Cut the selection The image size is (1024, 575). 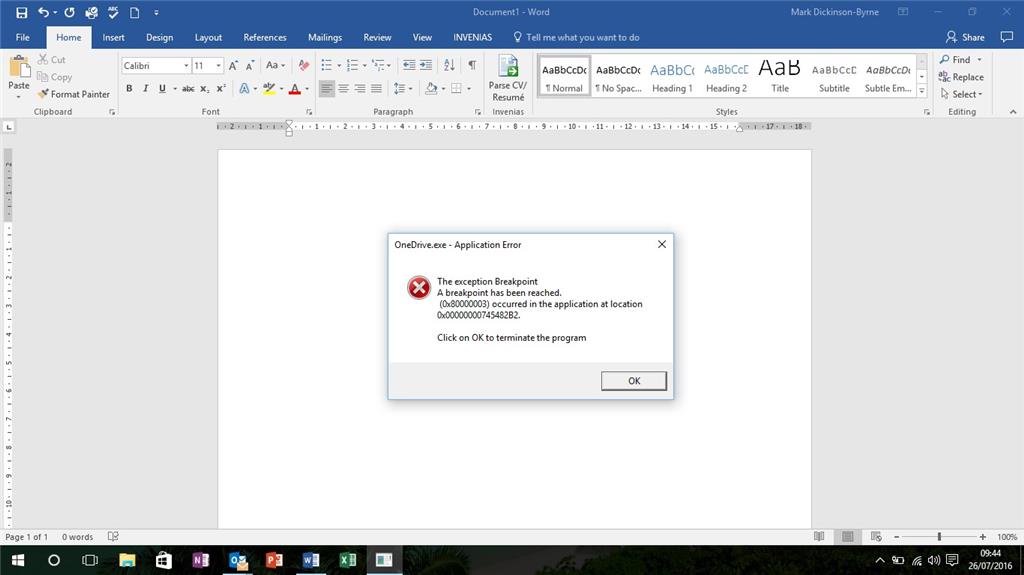point(52,59)
